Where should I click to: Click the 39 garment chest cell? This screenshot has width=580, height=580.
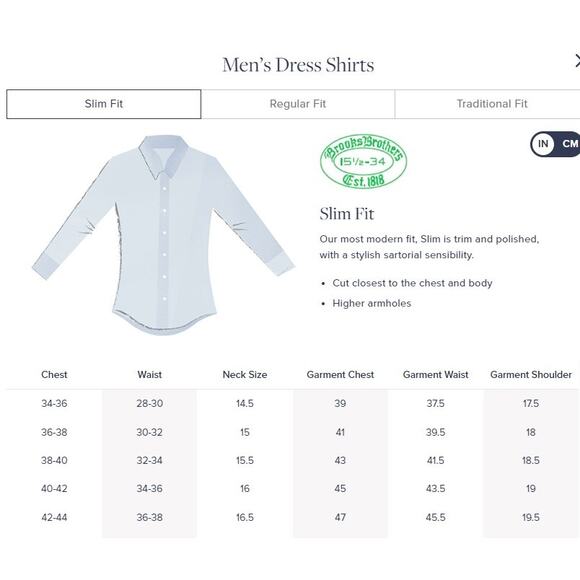(x=340, y=403)
